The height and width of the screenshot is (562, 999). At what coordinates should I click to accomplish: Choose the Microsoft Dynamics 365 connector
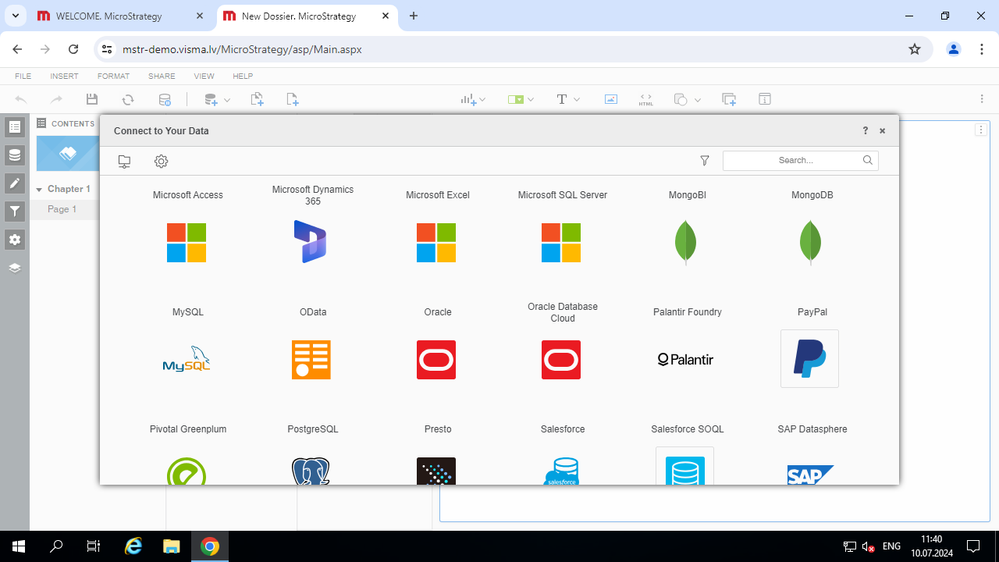pyautogui.click(x=310, y=241)
